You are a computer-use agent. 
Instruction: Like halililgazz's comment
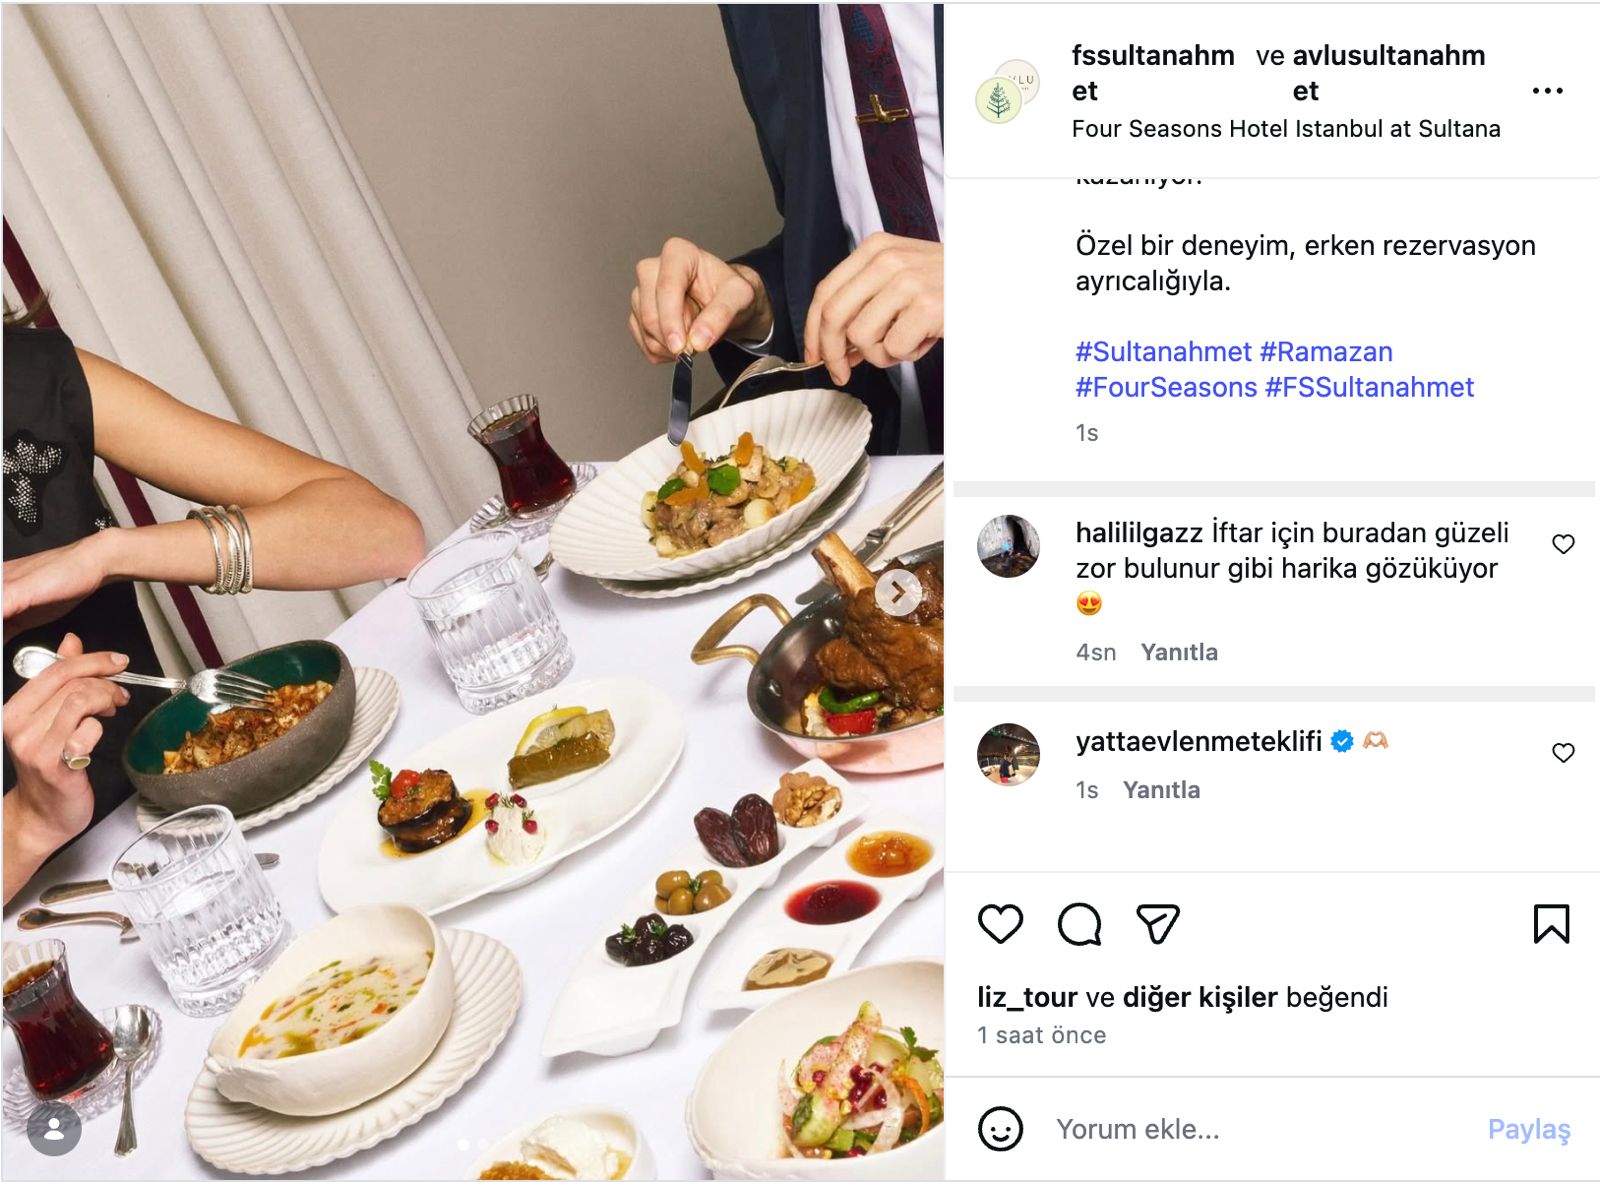point(1563,544)
